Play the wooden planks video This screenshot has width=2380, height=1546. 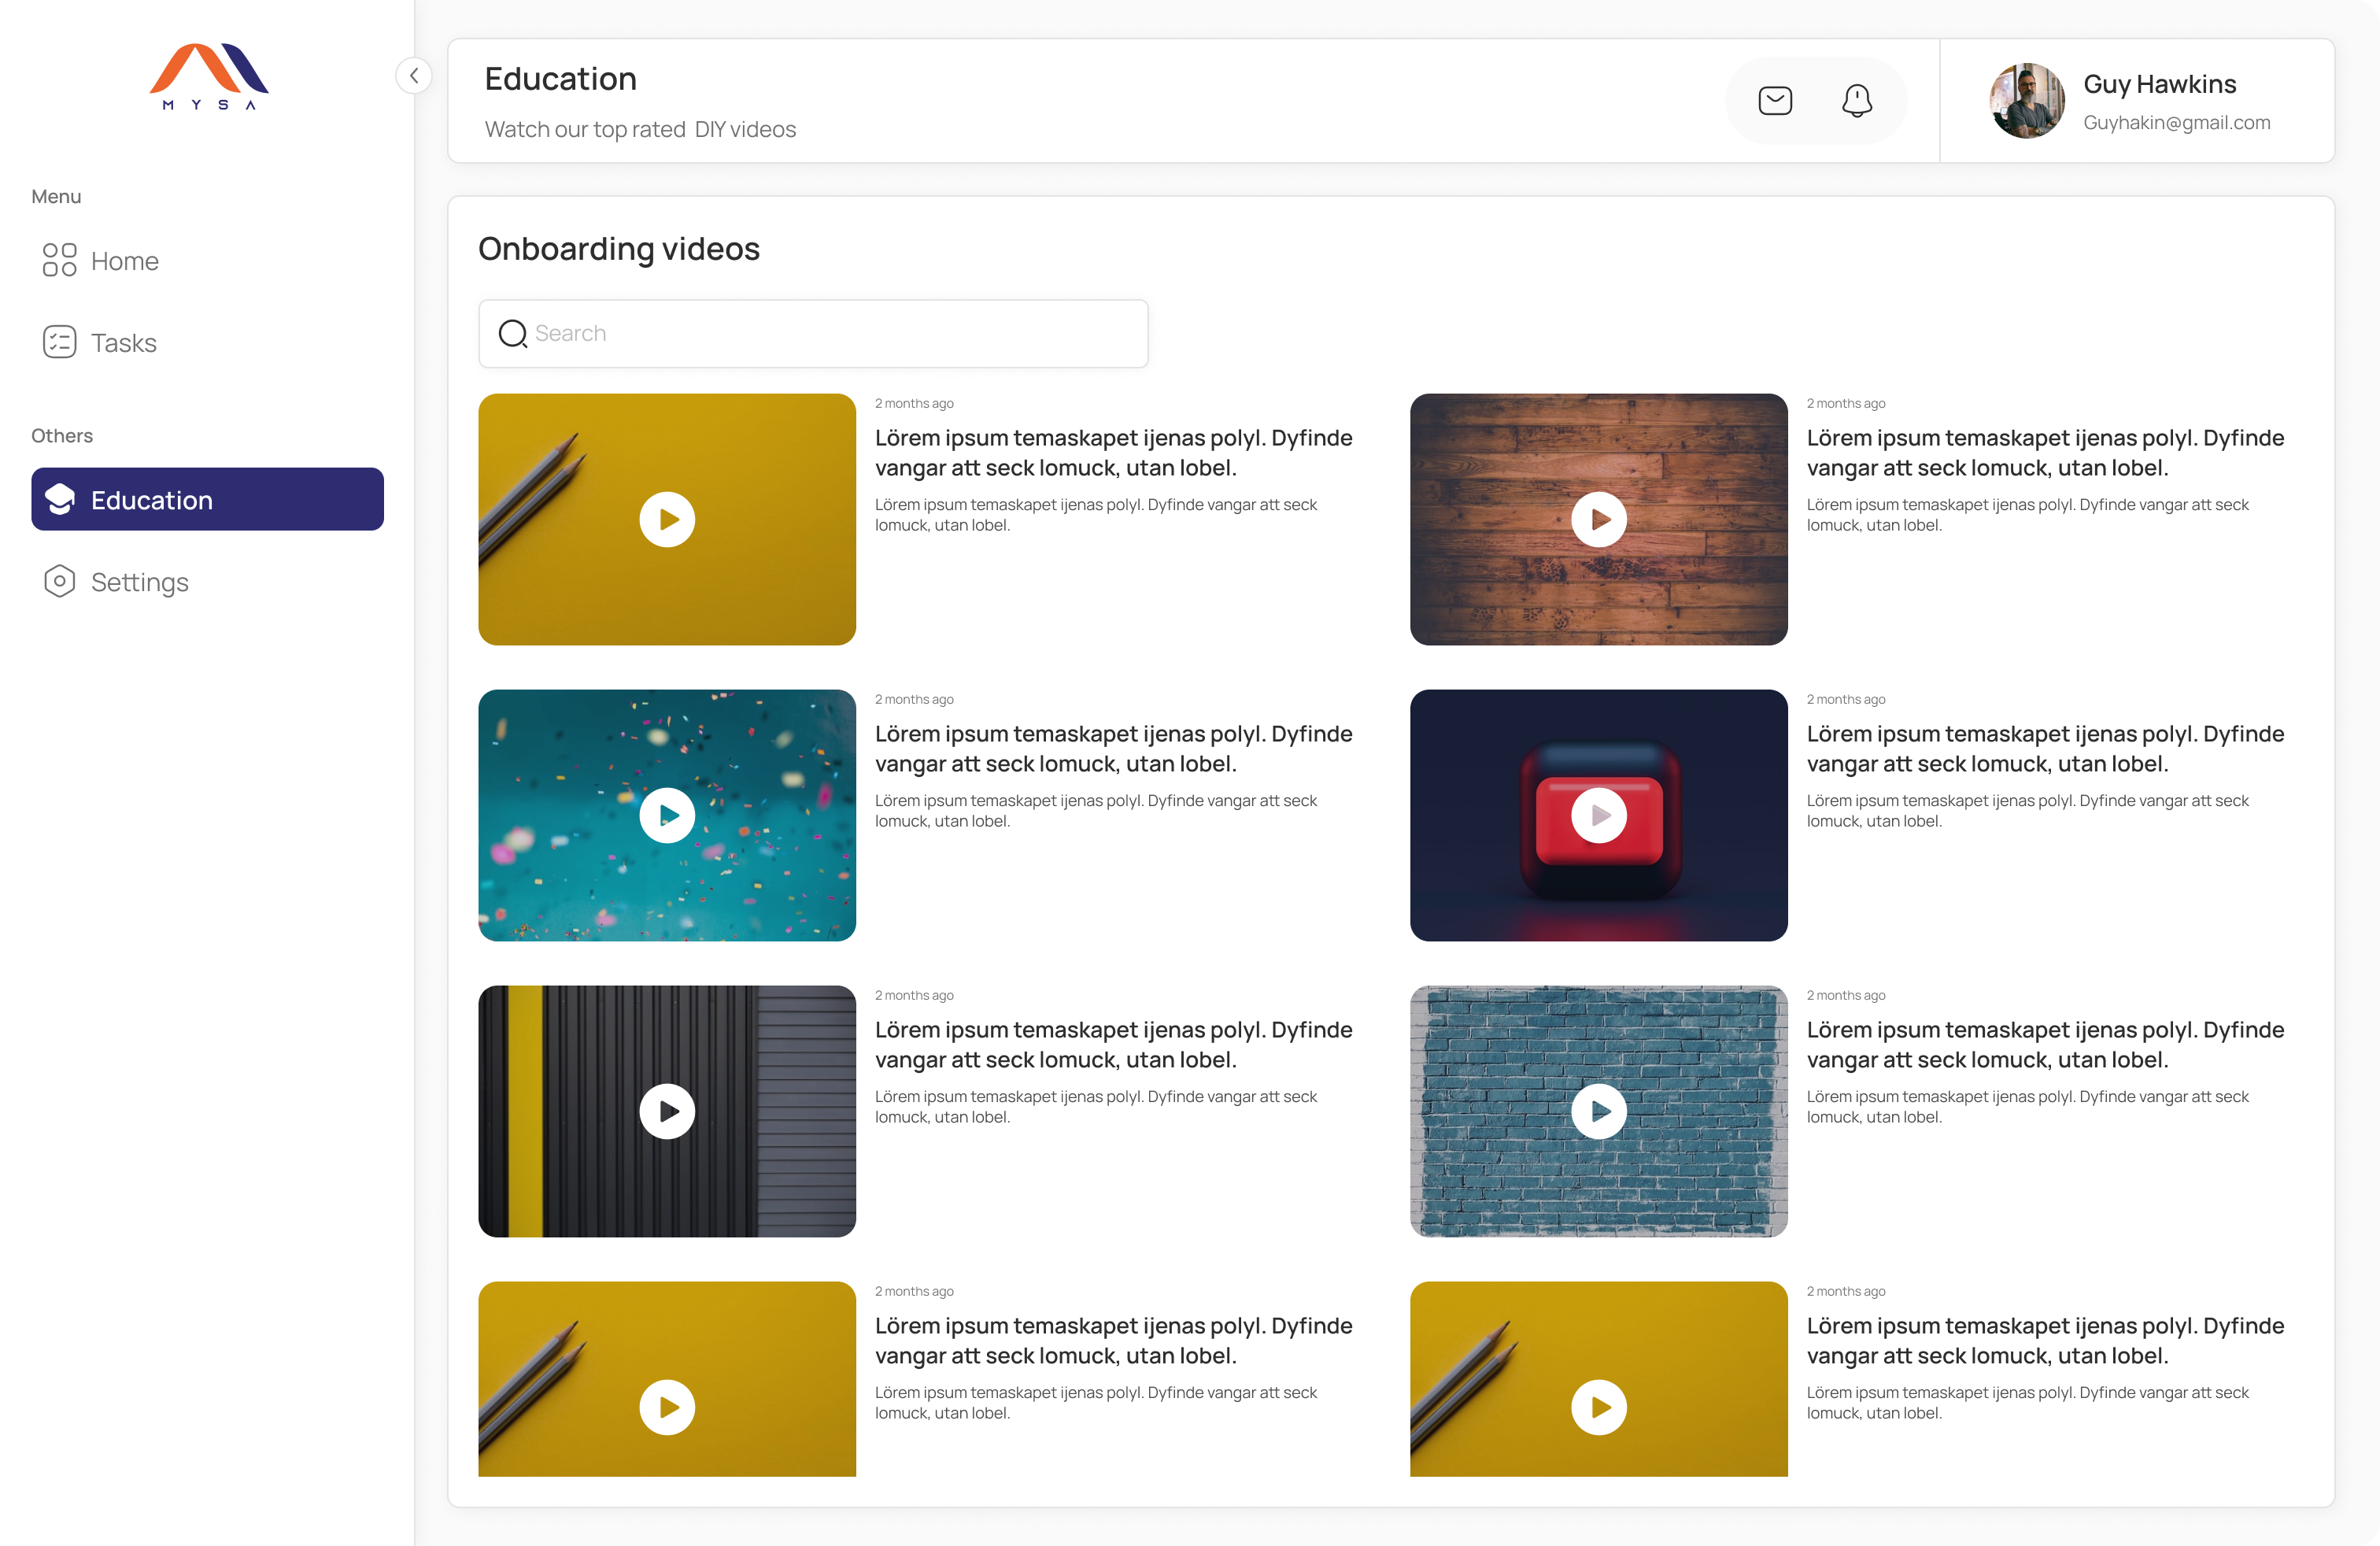click(1598, 519)
